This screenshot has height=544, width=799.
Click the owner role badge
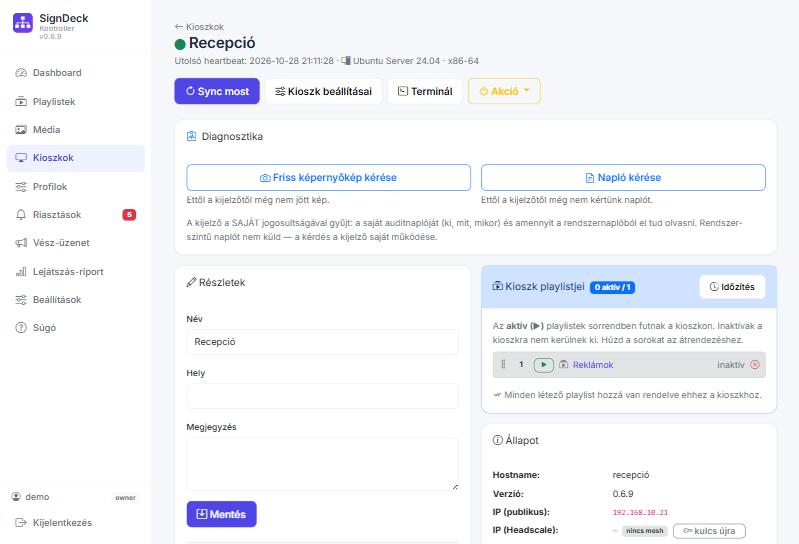tap(125, 498)
